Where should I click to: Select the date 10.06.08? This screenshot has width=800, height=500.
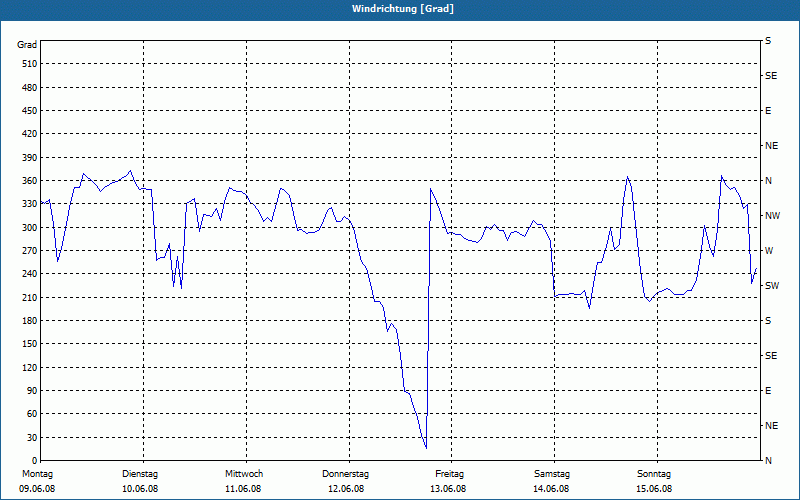(x=140, y=489)
